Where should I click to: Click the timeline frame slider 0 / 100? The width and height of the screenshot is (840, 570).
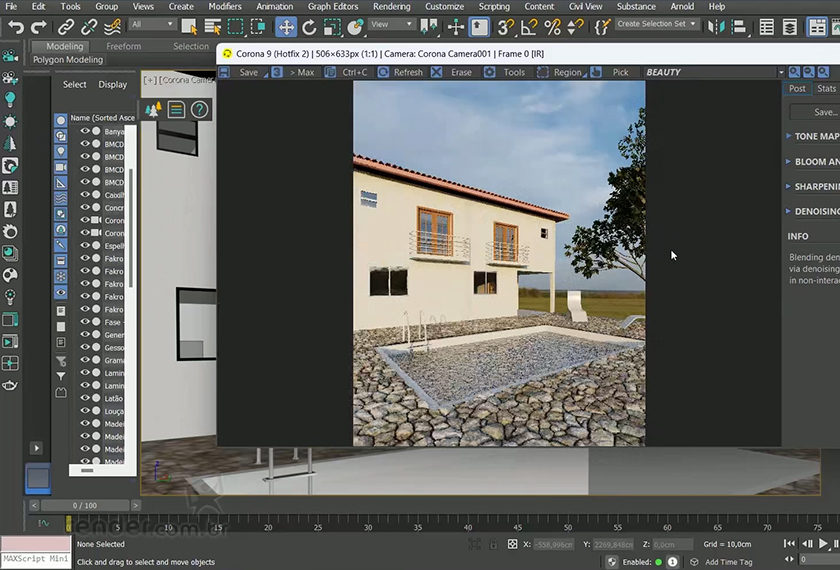click(x=85, y=506)
